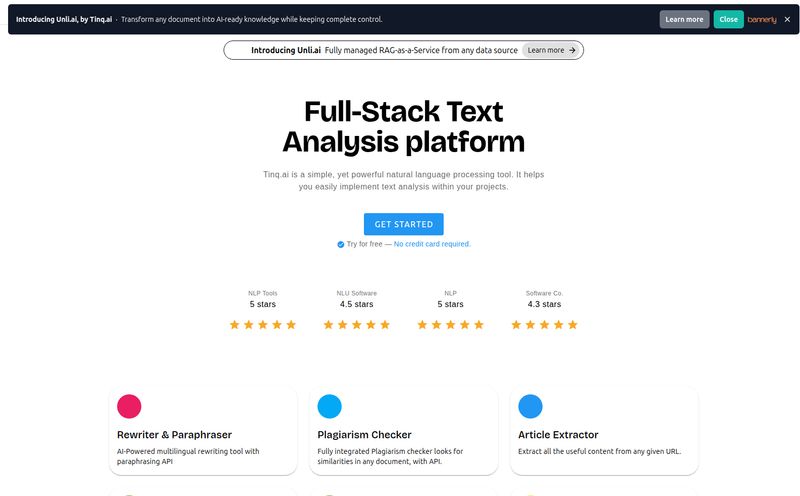
Task: Click 'Fully integrated Plagiarism checker' description
Action: [390, 456]
